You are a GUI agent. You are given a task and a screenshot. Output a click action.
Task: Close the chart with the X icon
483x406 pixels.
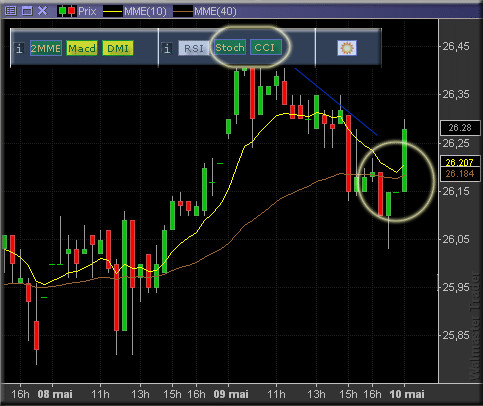(43, 11)
